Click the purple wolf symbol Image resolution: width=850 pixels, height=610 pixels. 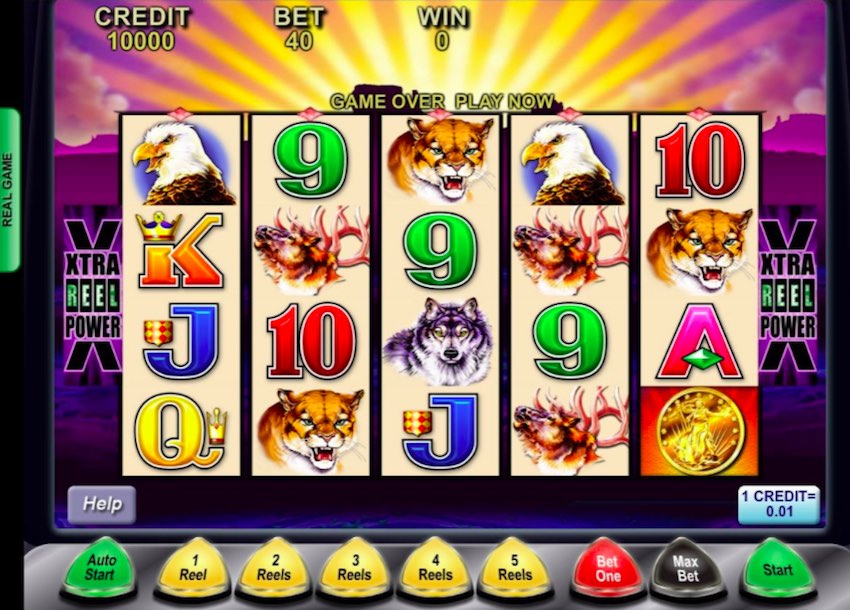coord(439,341)
